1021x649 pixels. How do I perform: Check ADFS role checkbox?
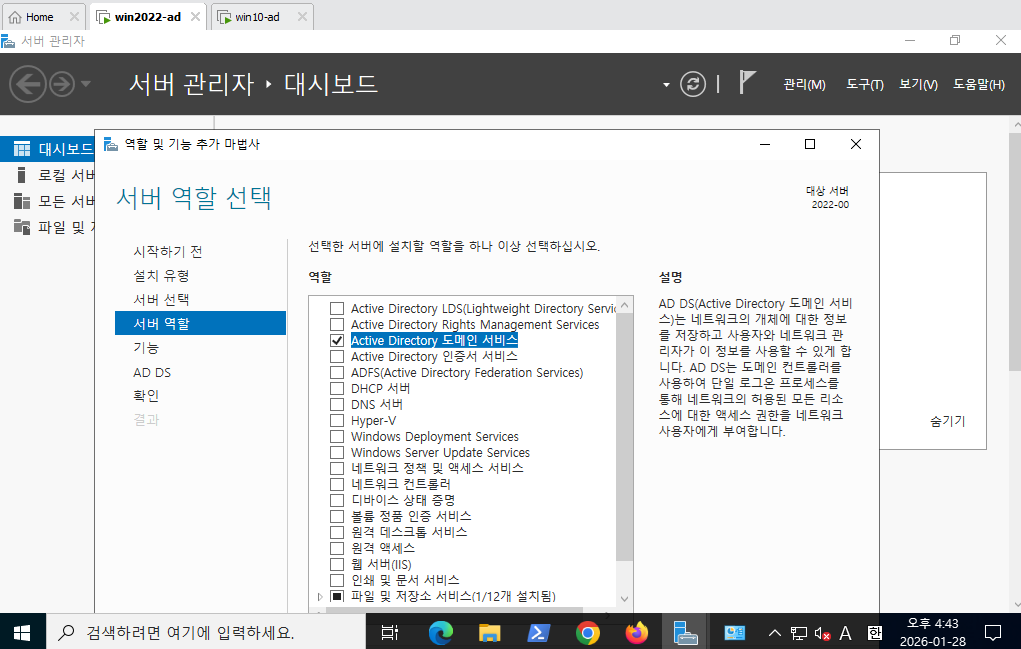pyautogui.click(x=337, y=372)
